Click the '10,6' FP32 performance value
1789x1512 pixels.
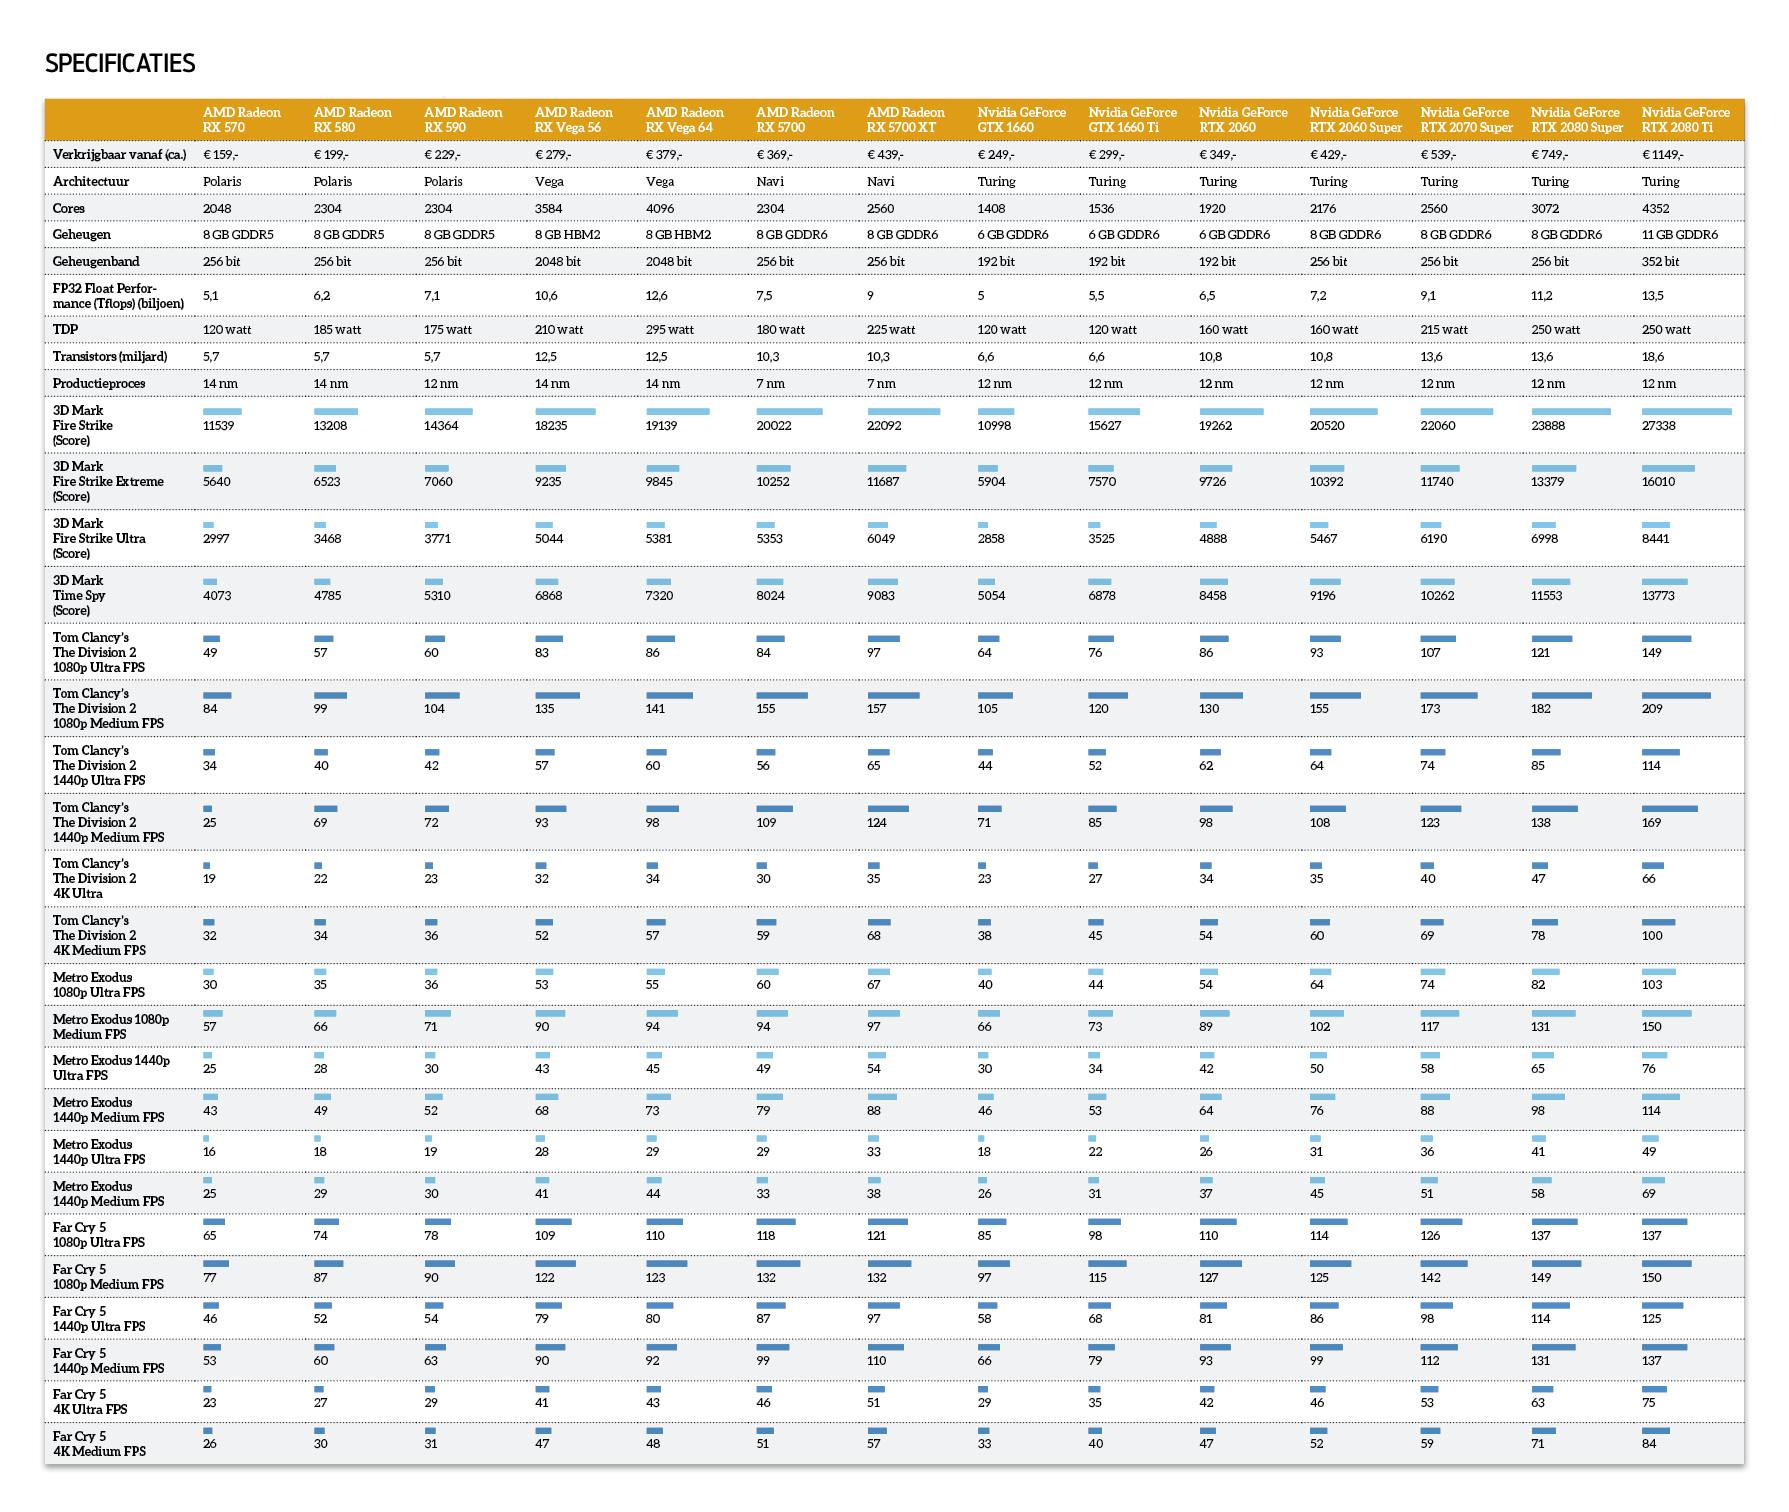pyautogui.click(x=546, y=296)
